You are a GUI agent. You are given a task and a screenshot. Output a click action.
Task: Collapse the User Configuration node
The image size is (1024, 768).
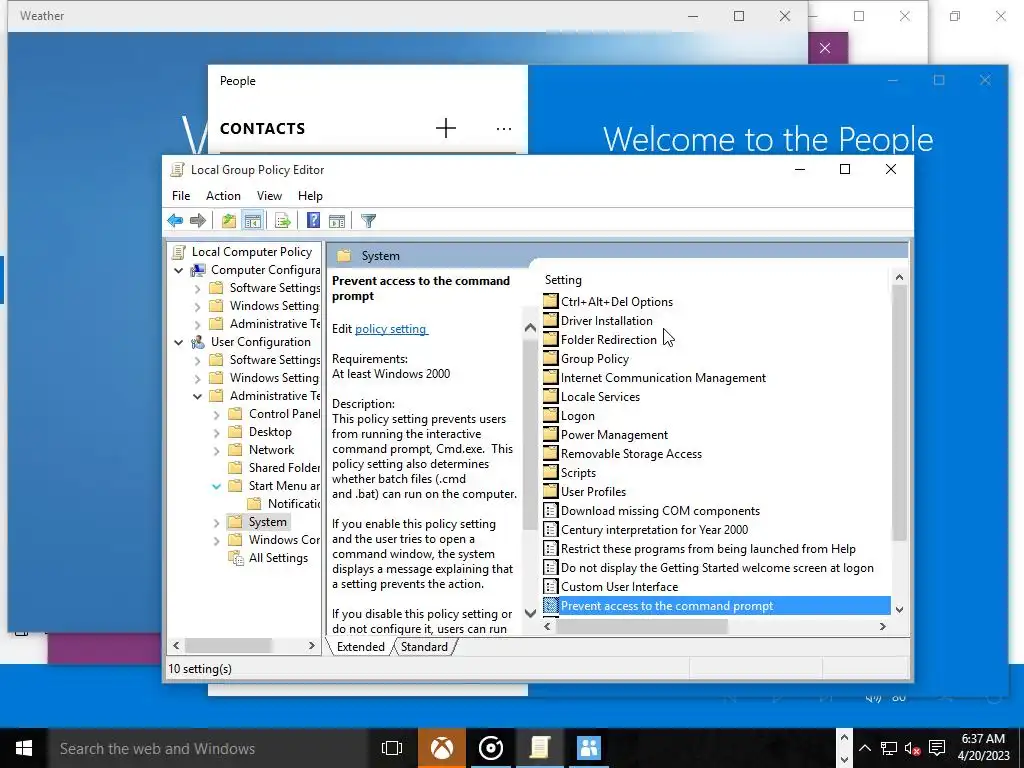[x=178, y=342]
